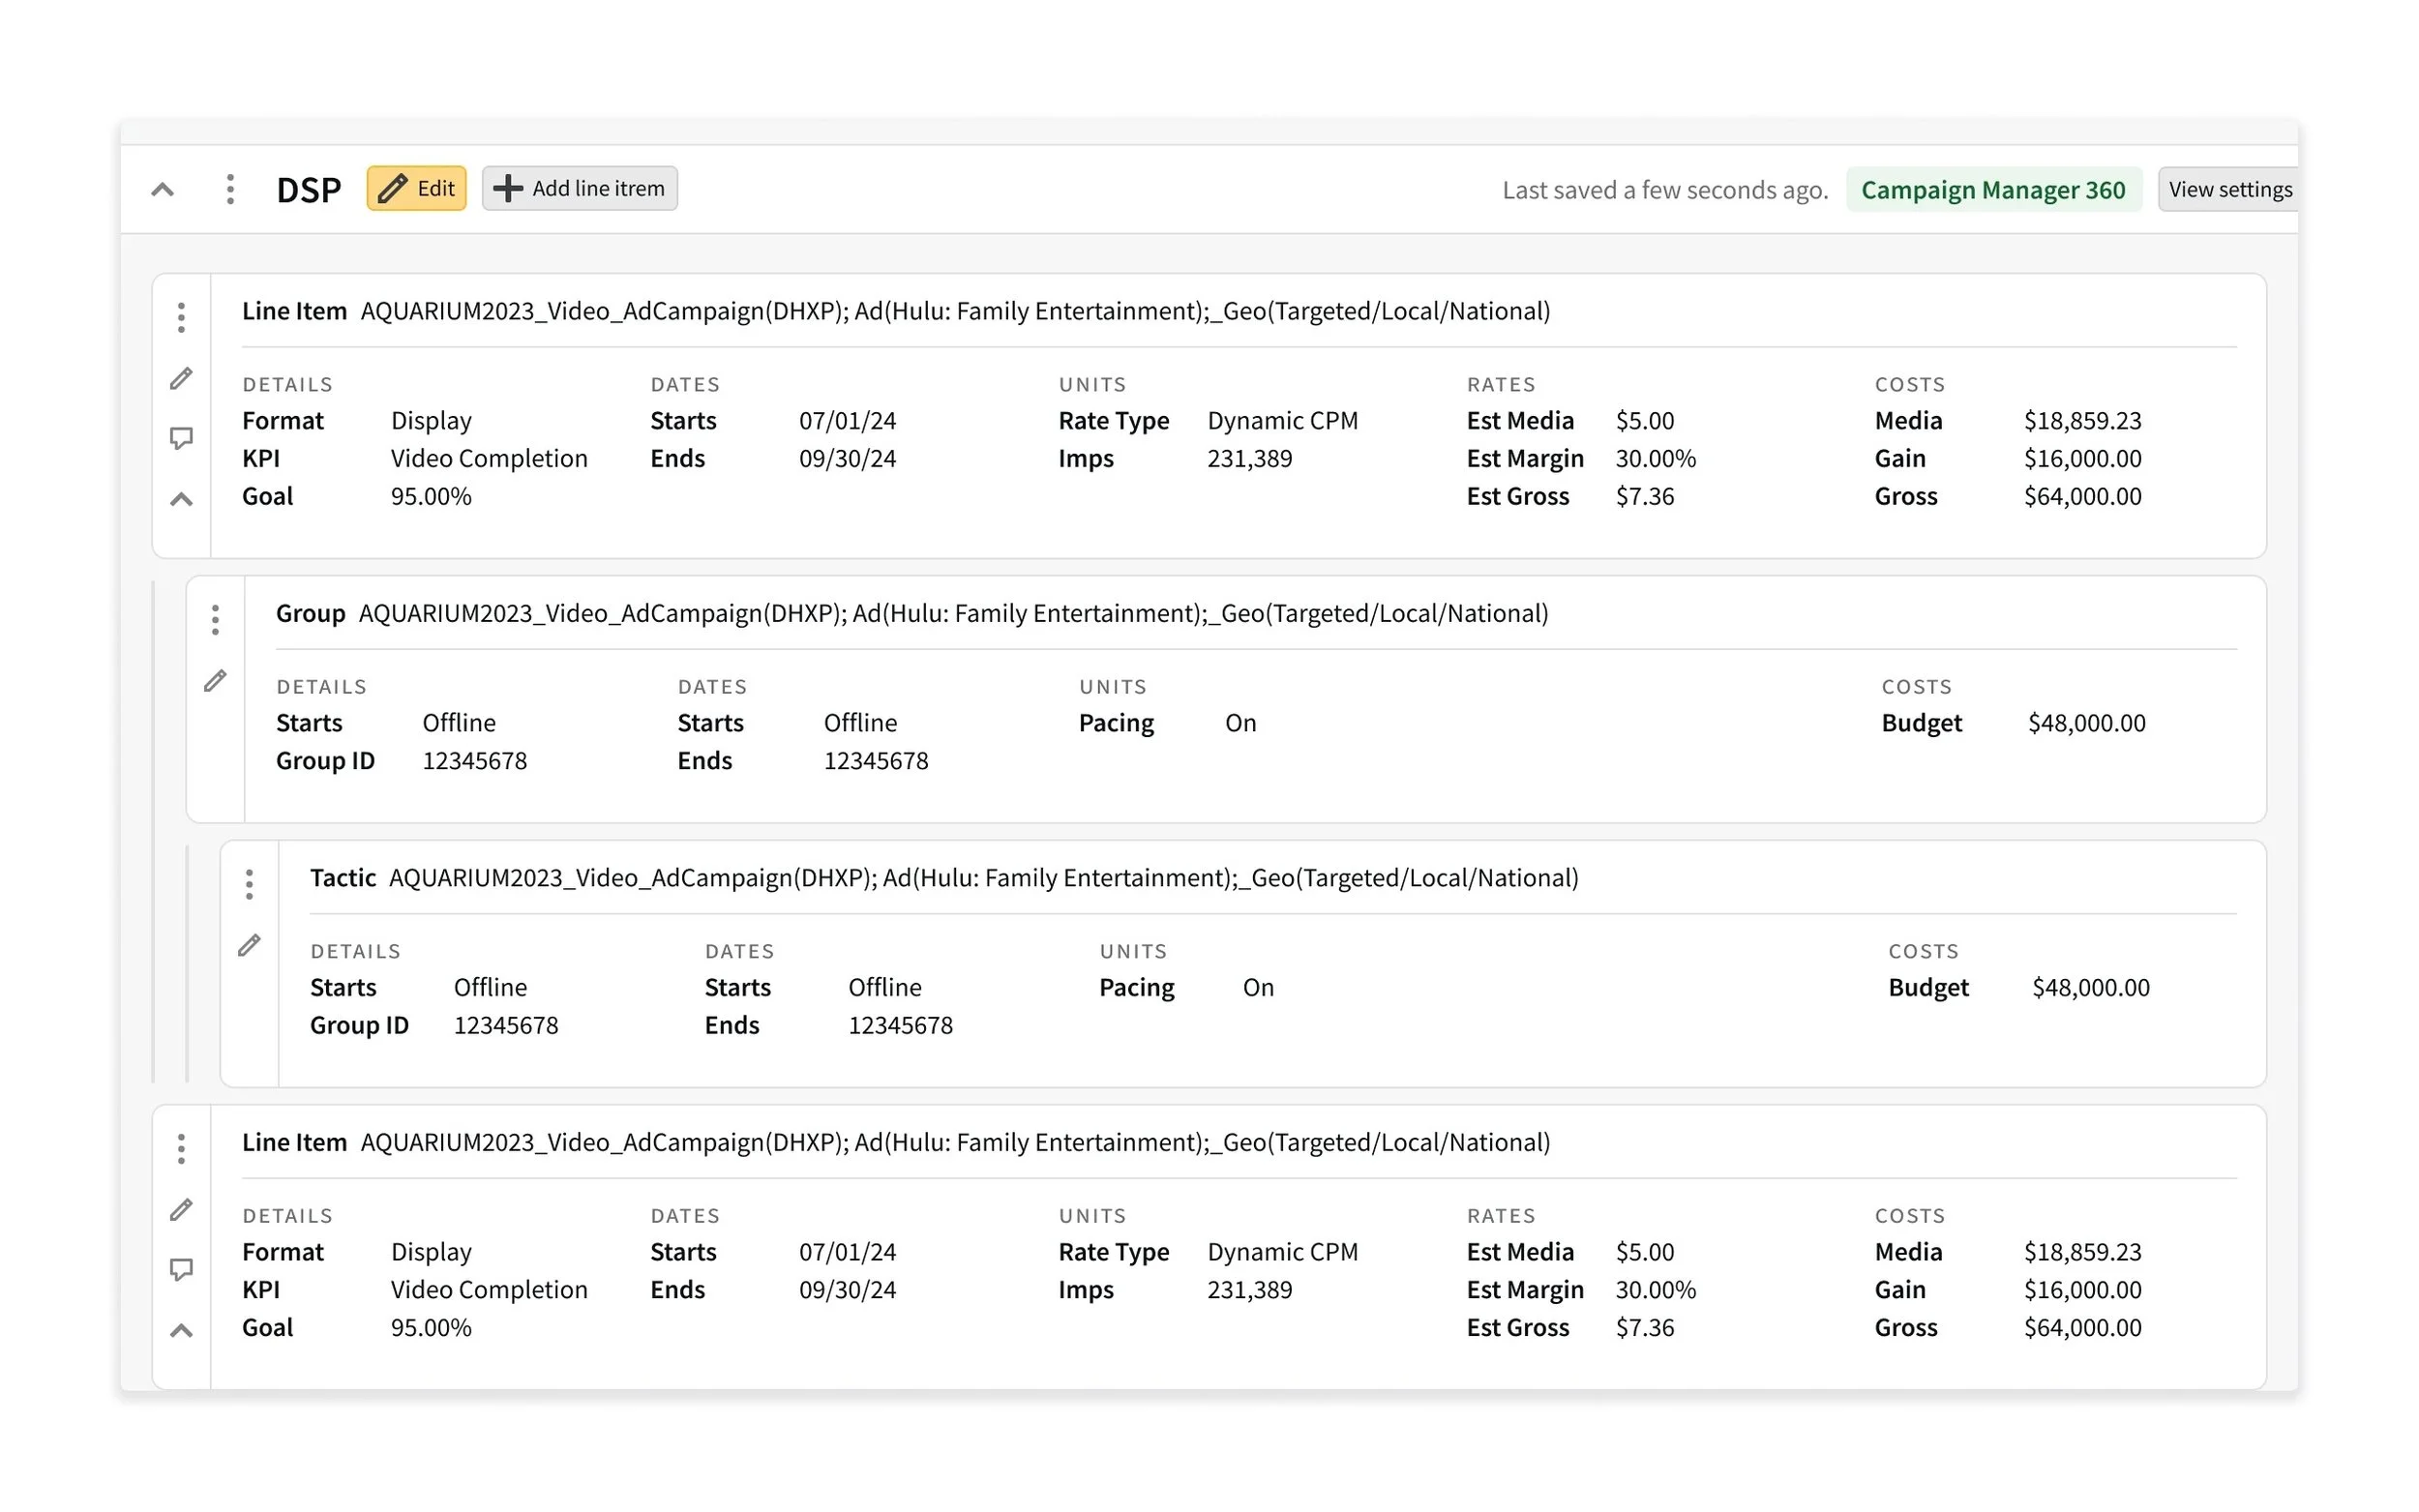2419x1512 pixels.
Task: Open DSP section three-dot menu
Action: [x=230, y=189]
